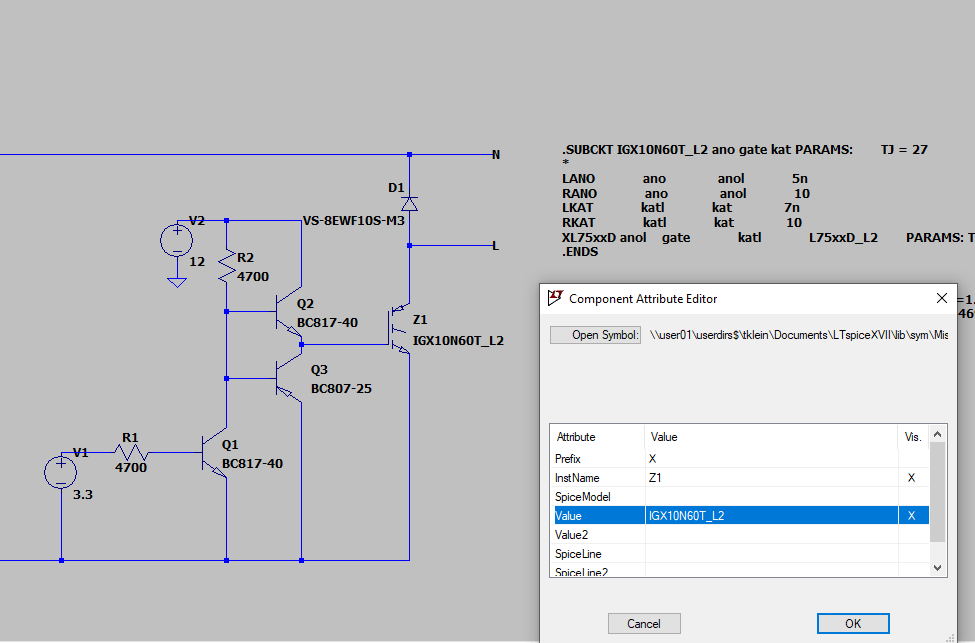Viewport: 975px width, 643px height.
Task: Click the Cancel button
Action: click(644, 622)
